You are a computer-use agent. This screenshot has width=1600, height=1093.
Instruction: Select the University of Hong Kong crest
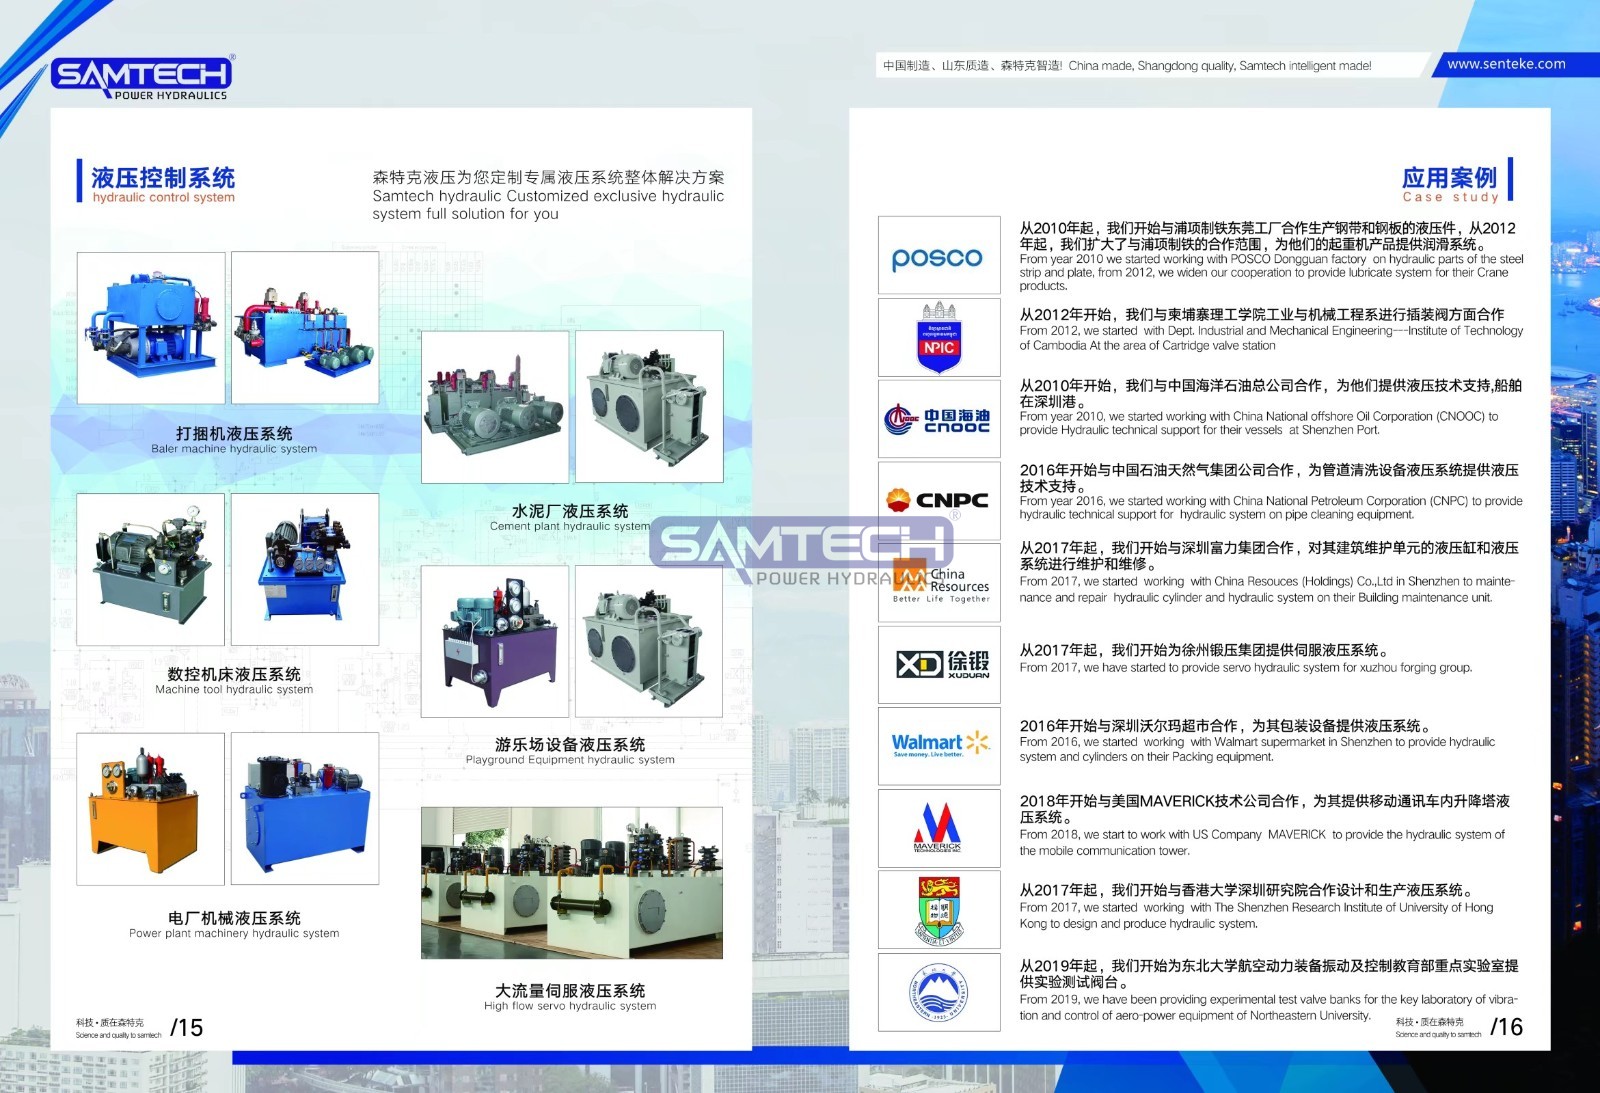(x=938, y=909)
